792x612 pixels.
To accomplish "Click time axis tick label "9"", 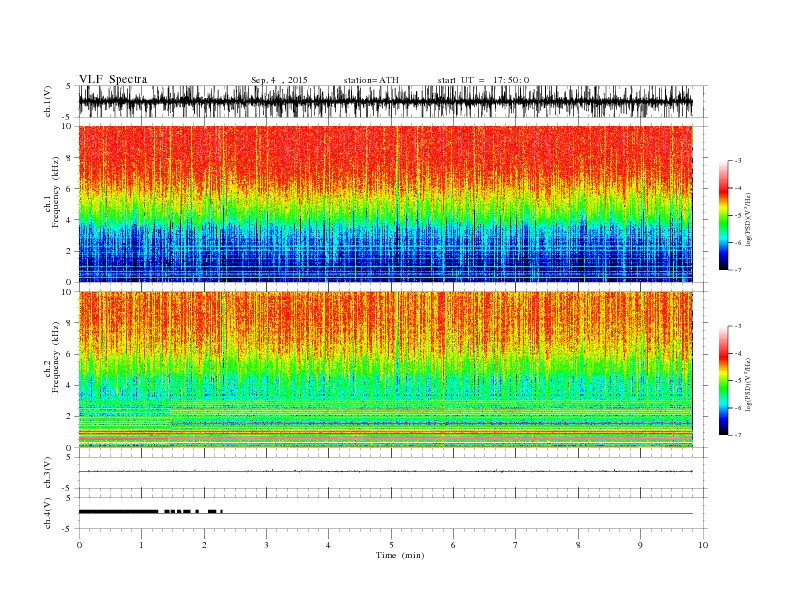I will click(x=640, y=545).
